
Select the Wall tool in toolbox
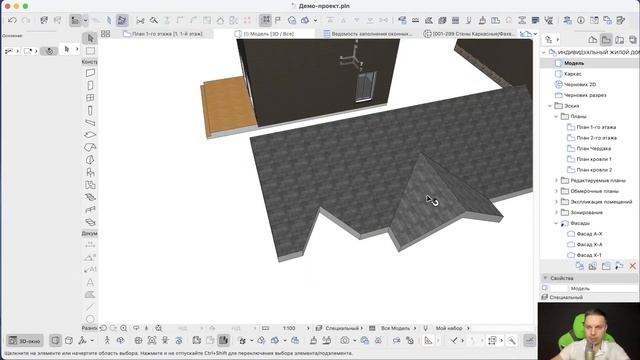(90, 73)
